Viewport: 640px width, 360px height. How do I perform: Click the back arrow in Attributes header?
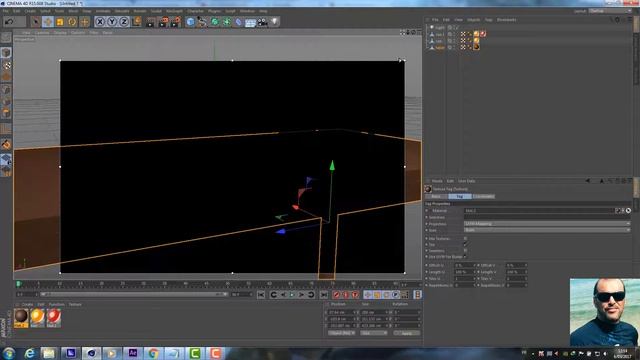pyautogui.click(x=588, y=181)
